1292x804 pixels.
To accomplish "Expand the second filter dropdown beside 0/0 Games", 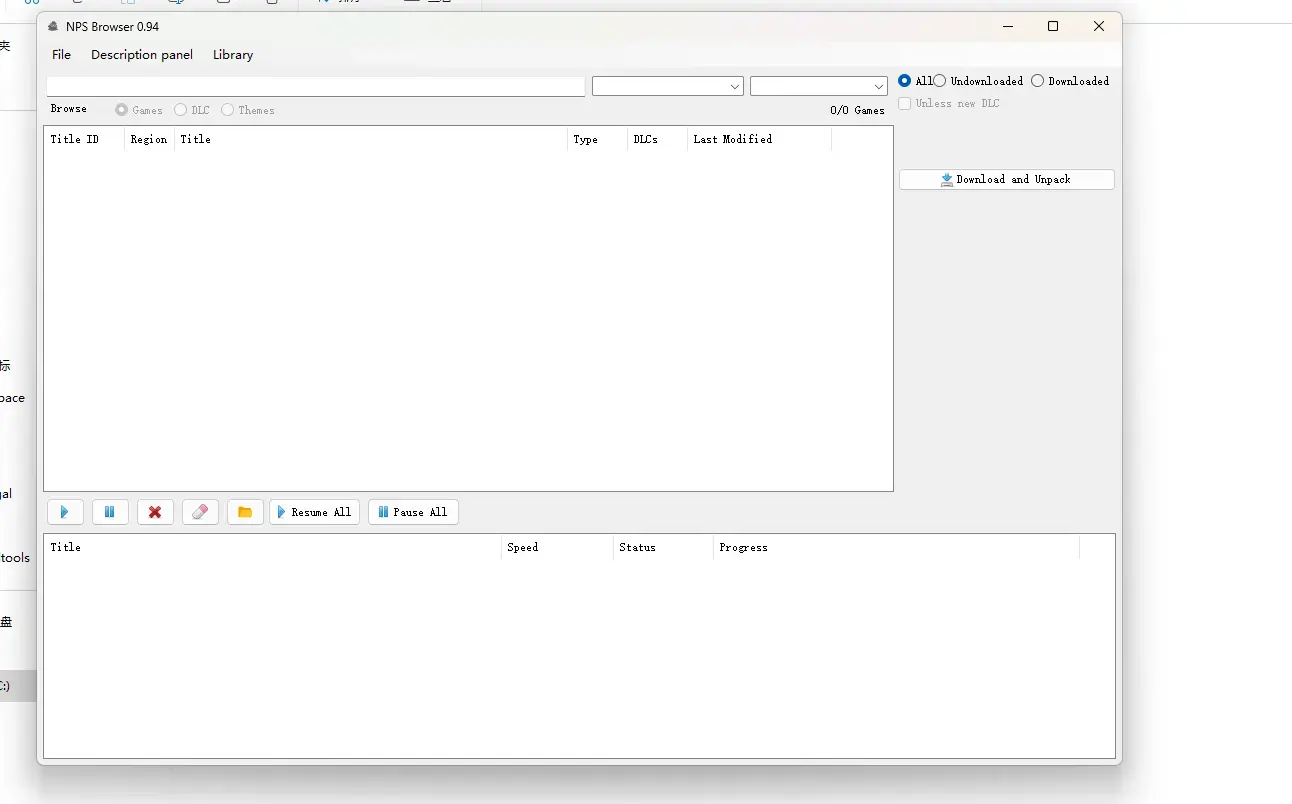I will (819, 87).
